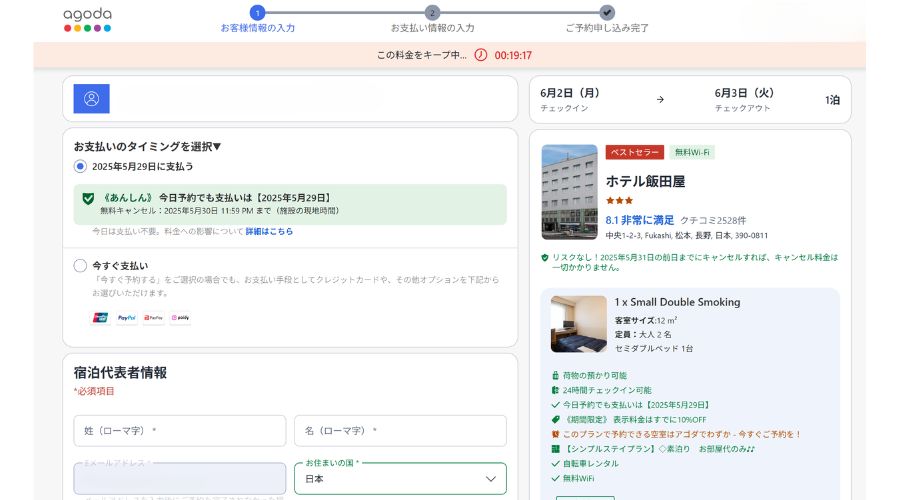Click the 名（ローマ字） input field
900x500 pixels.
(x=400, y=431)
